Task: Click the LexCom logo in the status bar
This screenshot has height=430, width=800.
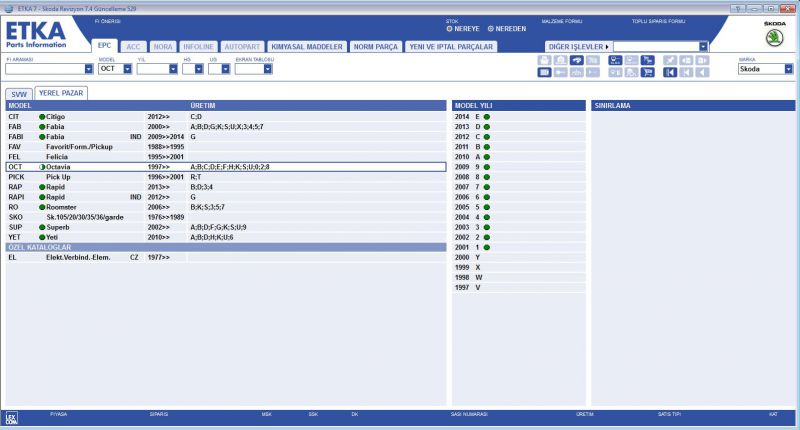Action: [11, 418]
